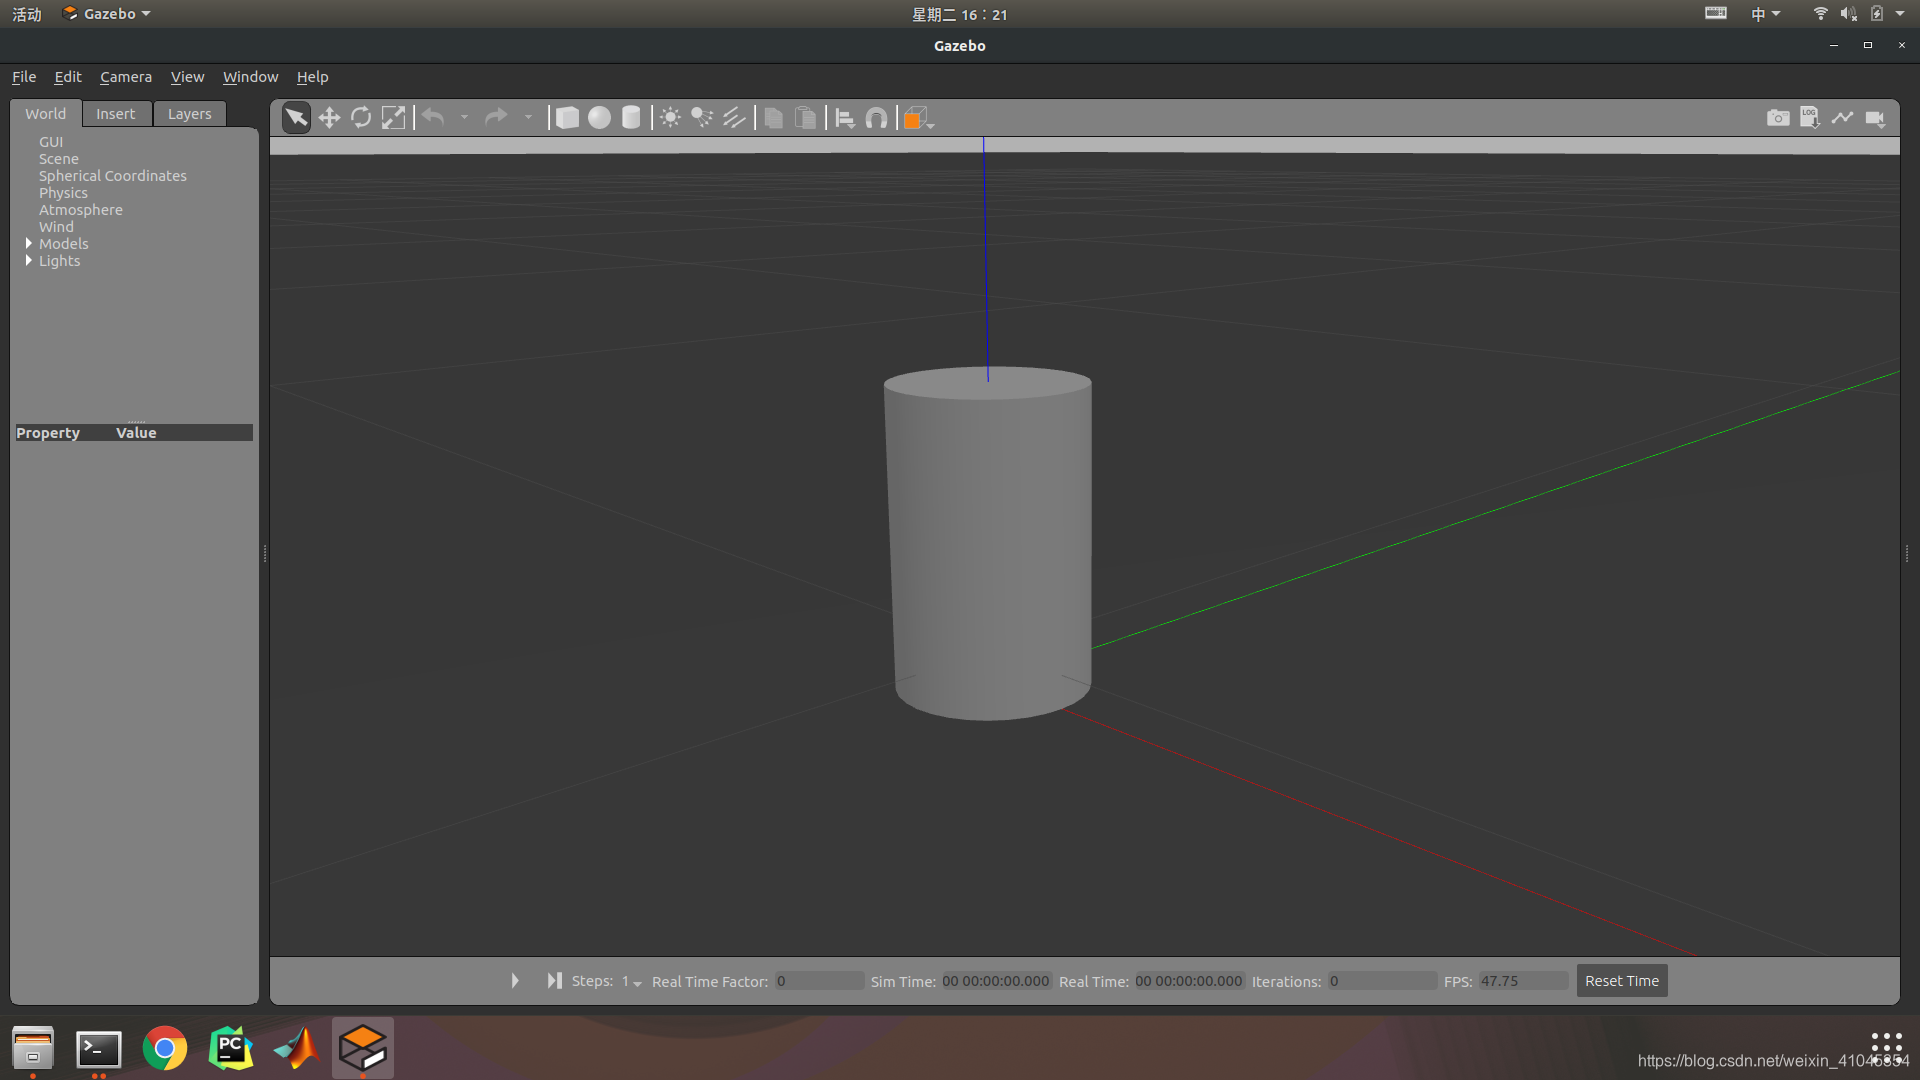Click the Undo arrow icon
The width and height of the screenshot is (1920, 1080).
pos(433,118)
